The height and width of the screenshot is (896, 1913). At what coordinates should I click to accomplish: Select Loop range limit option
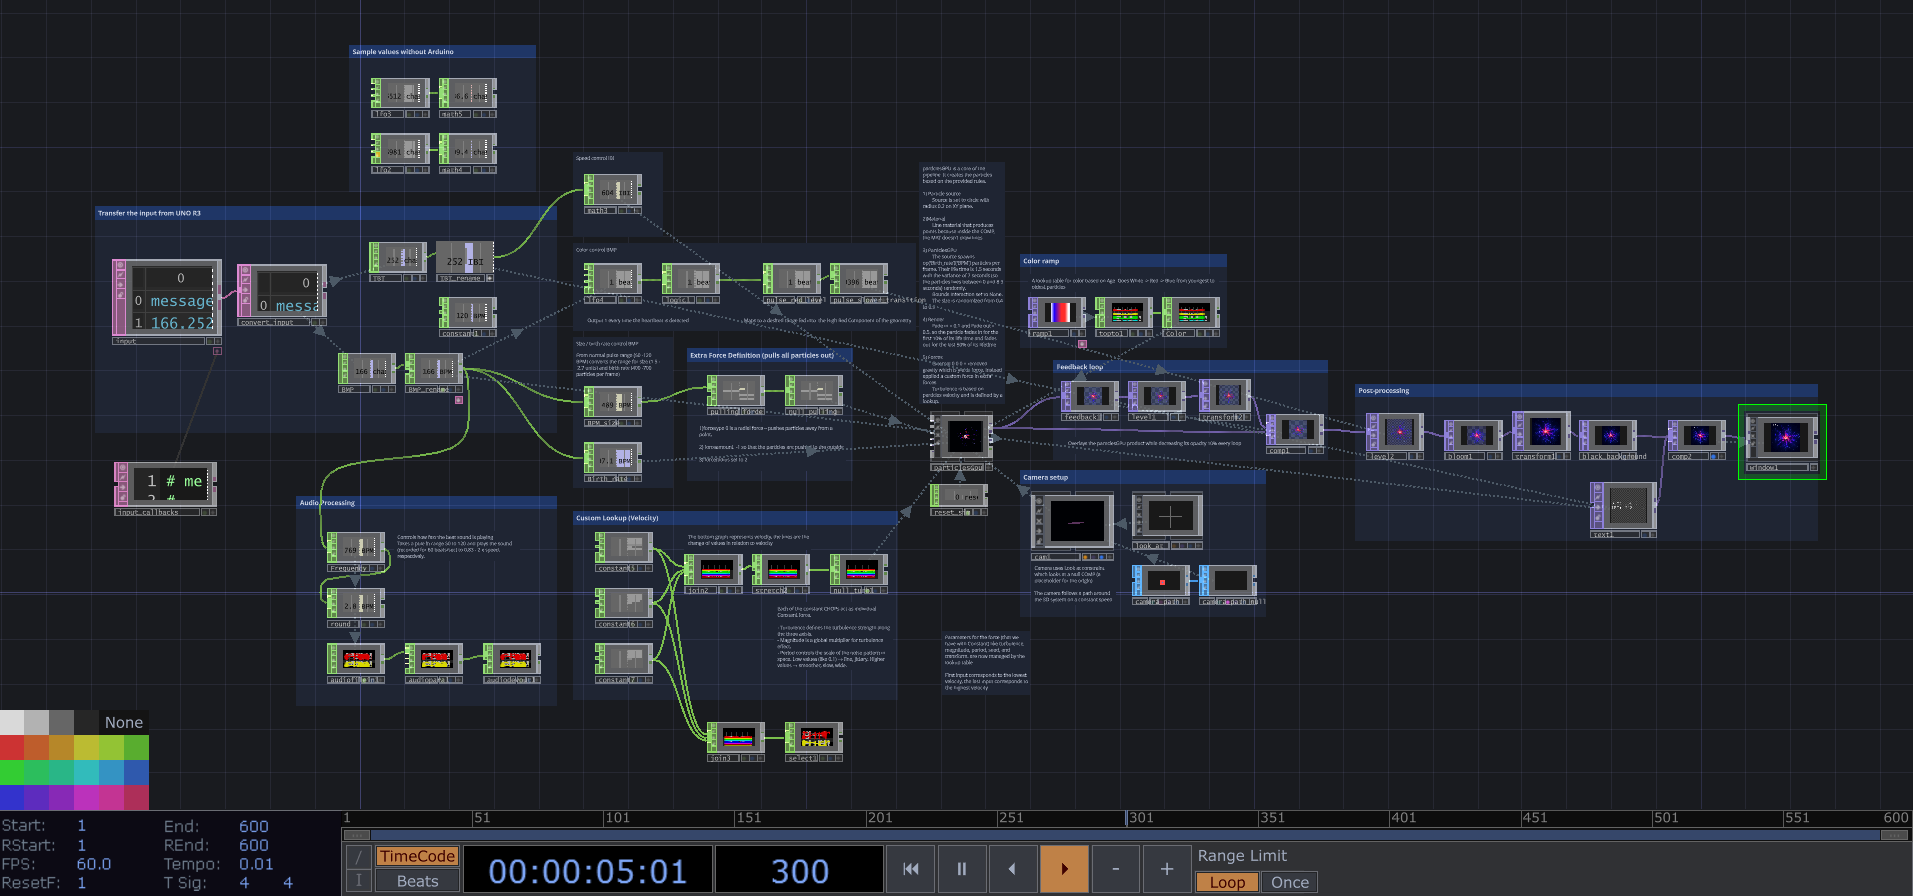(1227, 882)
